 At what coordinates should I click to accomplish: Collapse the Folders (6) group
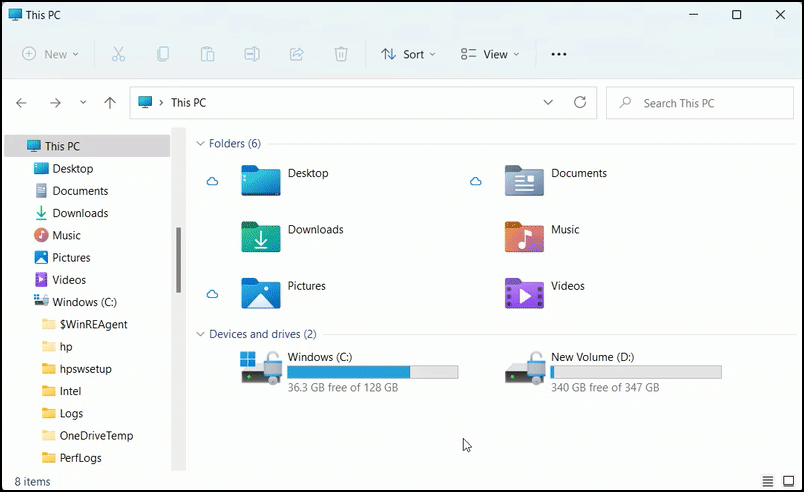(x=200, y=144)
